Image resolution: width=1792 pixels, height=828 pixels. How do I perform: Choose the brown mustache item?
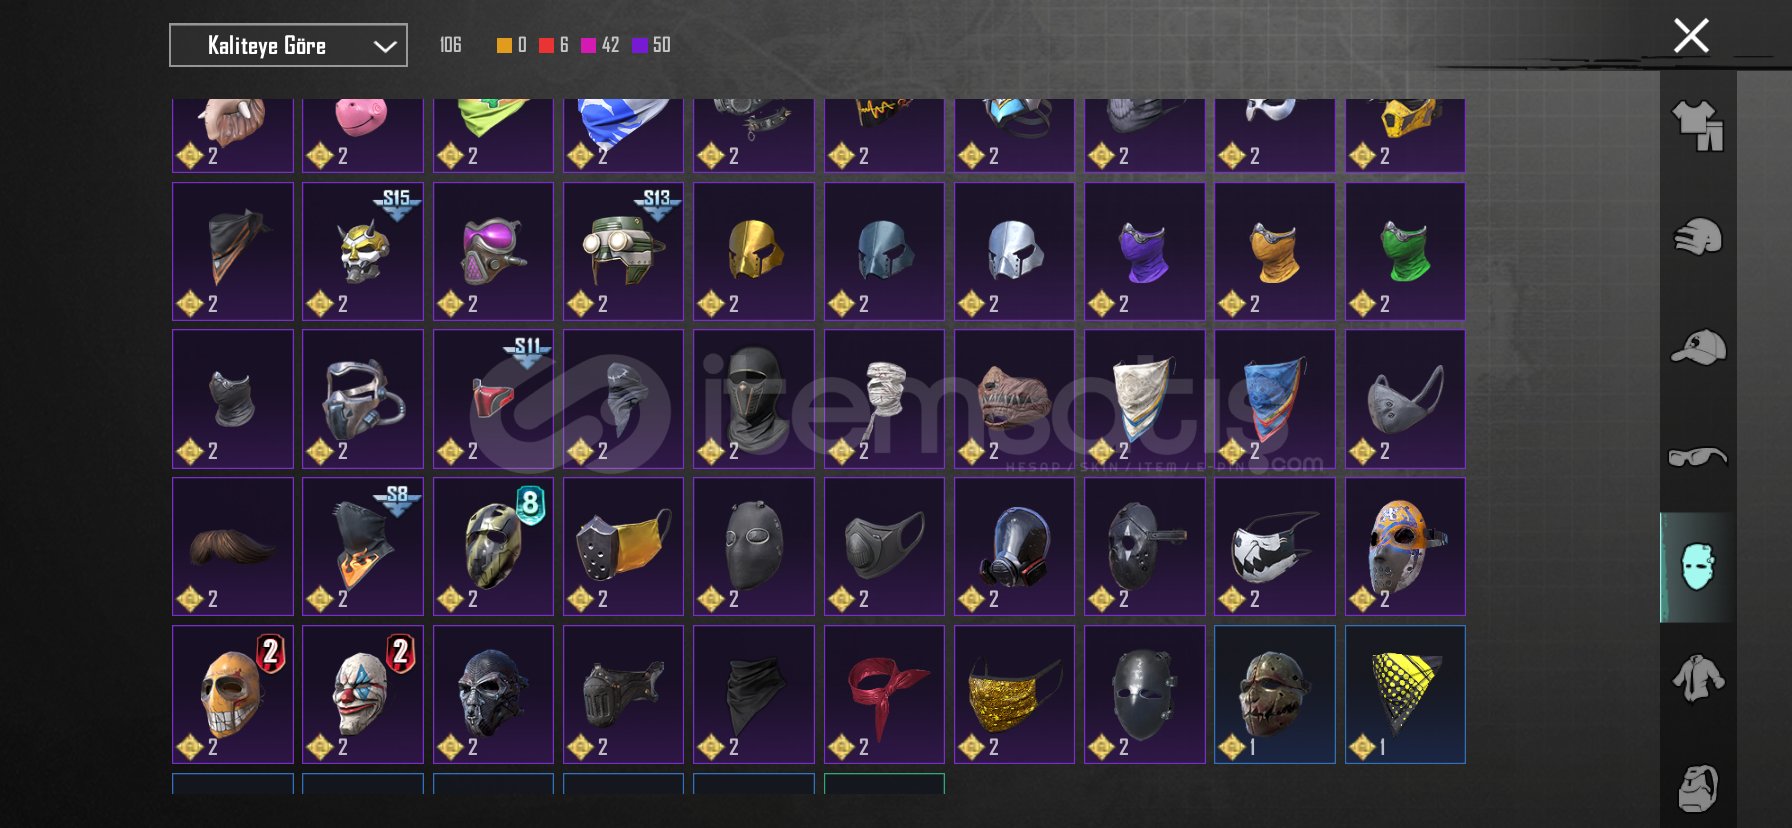tap(233, 546)
